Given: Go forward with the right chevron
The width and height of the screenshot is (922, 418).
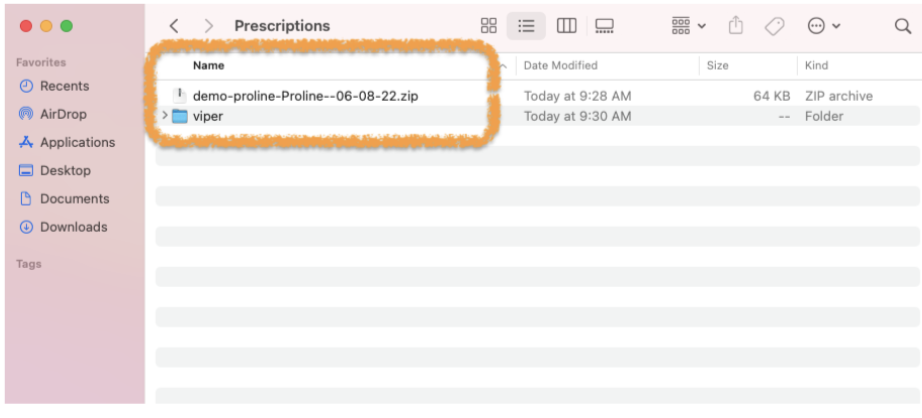Looking at the screenshot, I should pyautogui.click(x=208, y=26).
